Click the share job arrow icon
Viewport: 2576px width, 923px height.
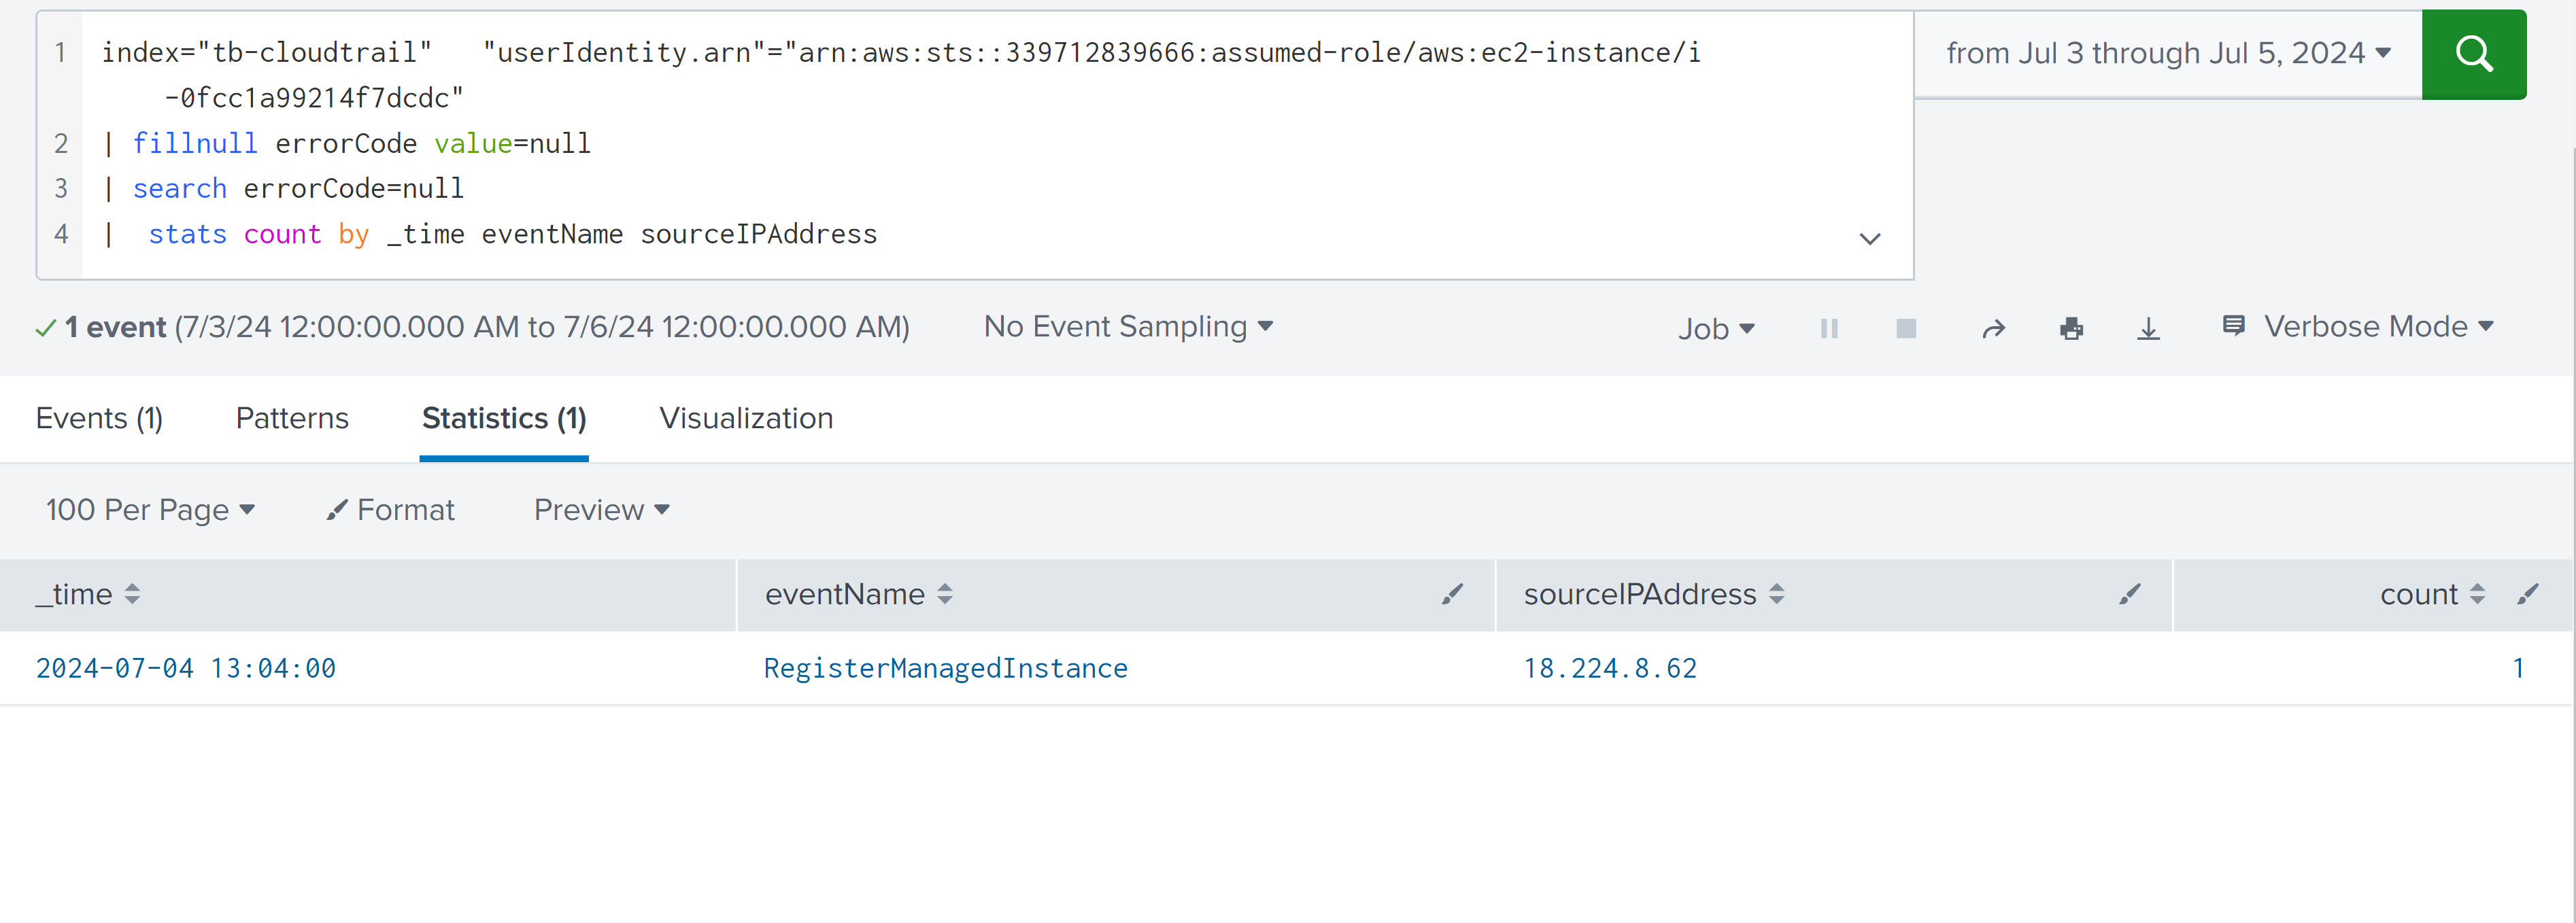[x=1993, y=329]
